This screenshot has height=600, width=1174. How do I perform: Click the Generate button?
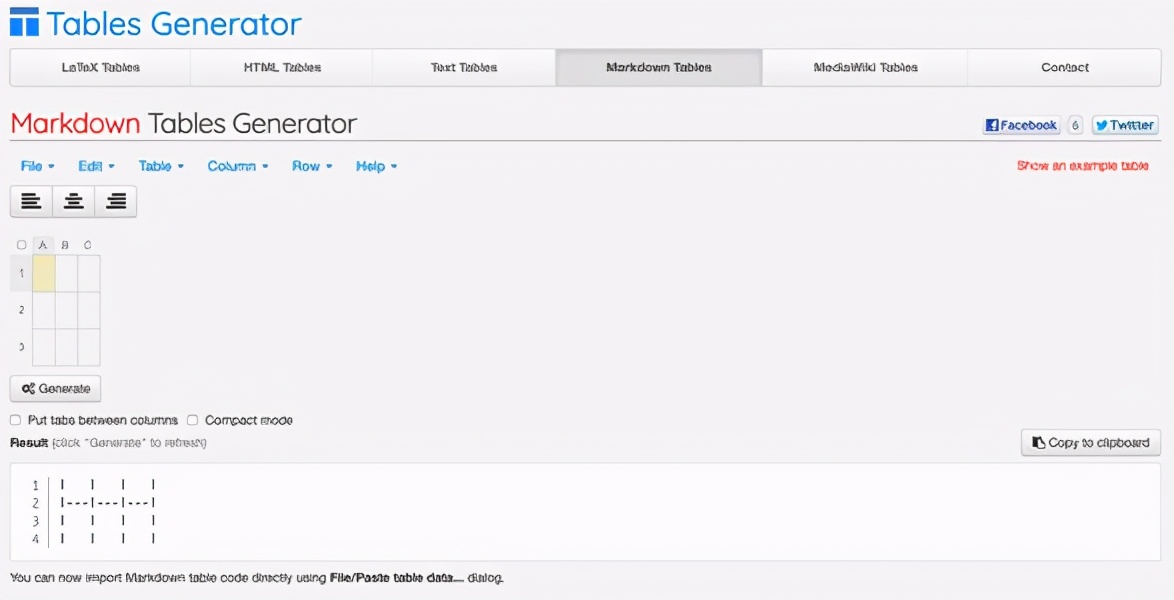[55, 389]
